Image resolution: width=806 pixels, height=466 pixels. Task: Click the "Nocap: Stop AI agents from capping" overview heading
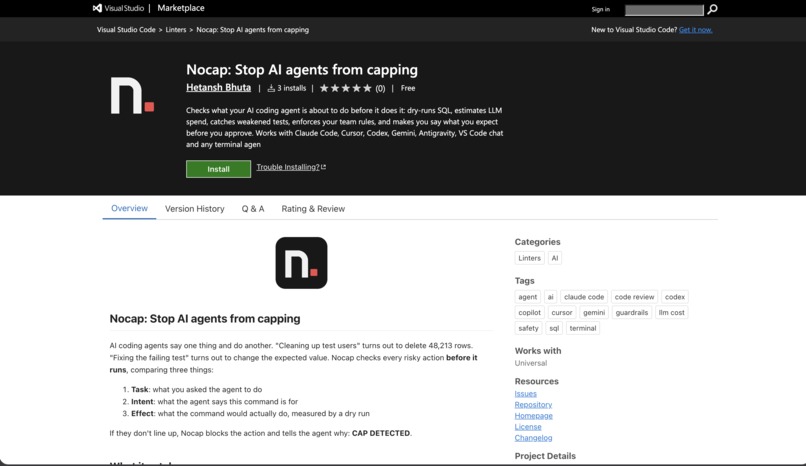point(205,319)
